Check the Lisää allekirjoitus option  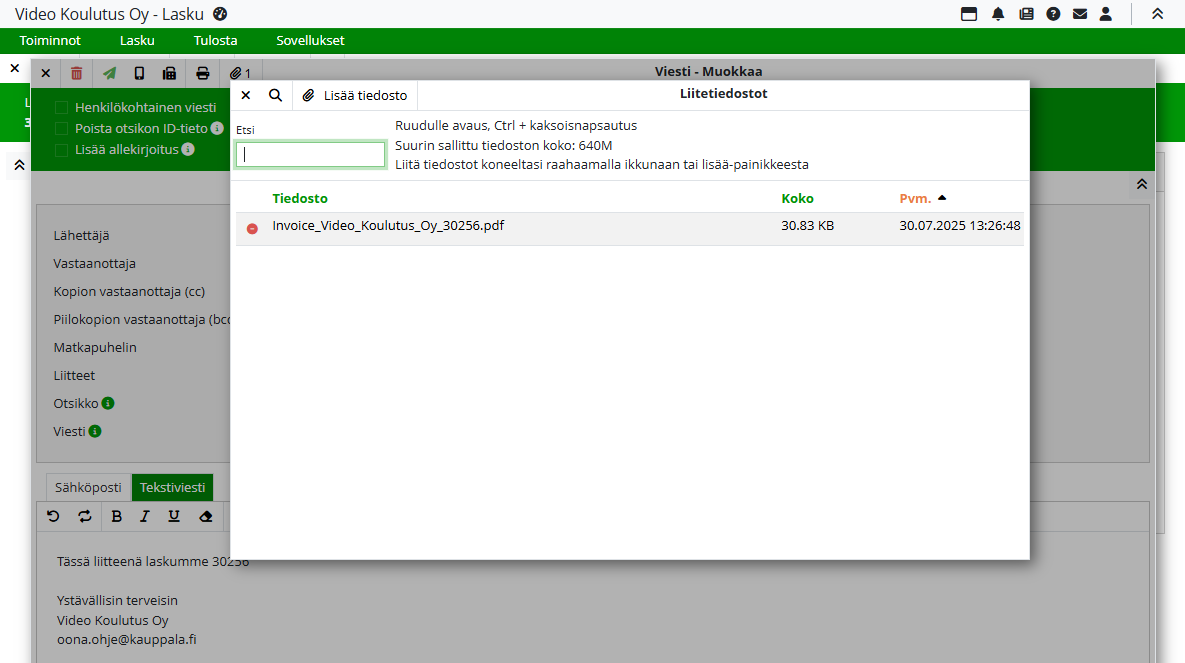coord(62,150)
